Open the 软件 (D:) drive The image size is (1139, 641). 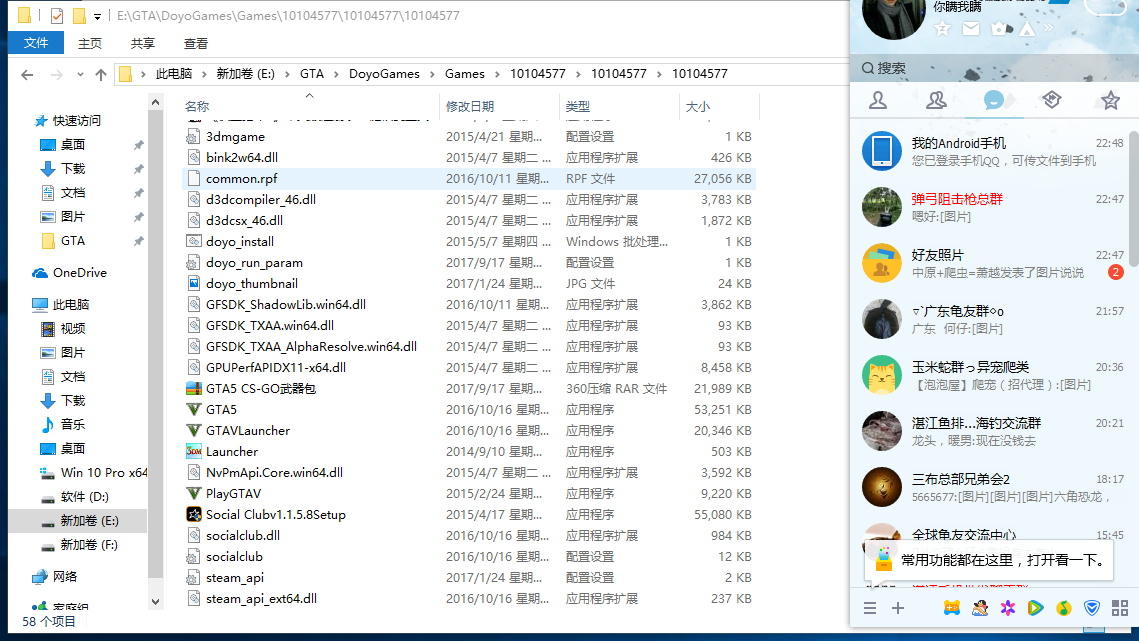pyautogui.click(x=84, y=497)
